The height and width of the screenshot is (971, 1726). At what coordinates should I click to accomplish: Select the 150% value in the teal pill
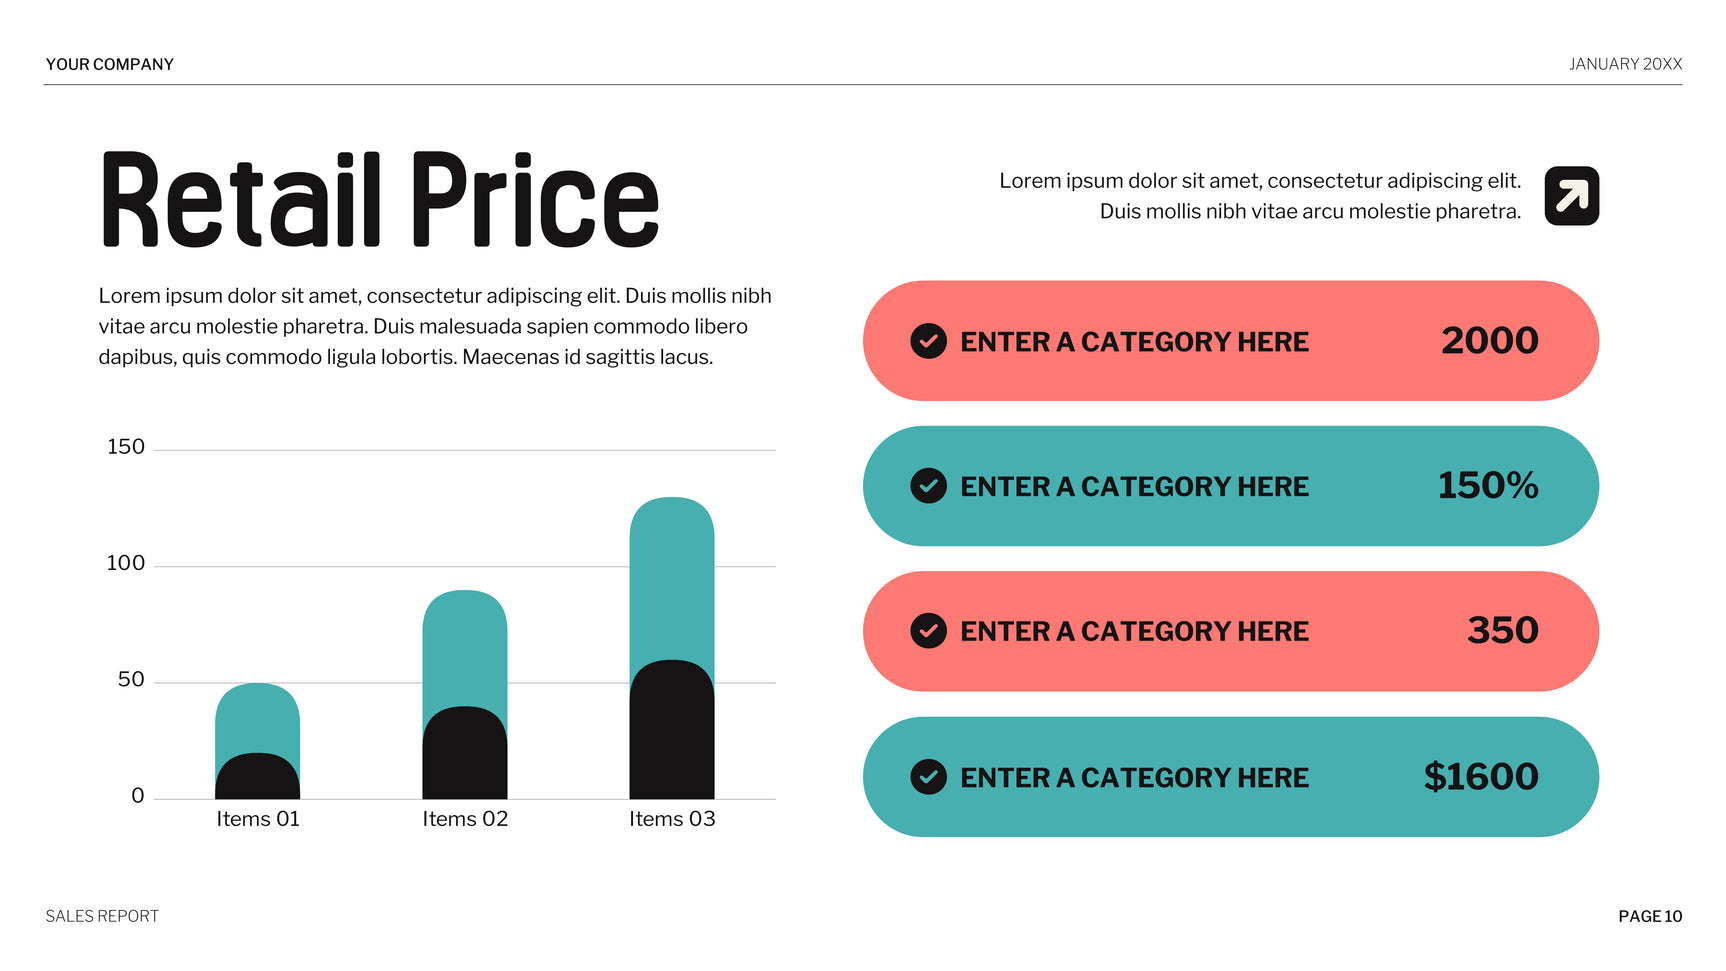pyautogui.click(x=1487, y=486)
